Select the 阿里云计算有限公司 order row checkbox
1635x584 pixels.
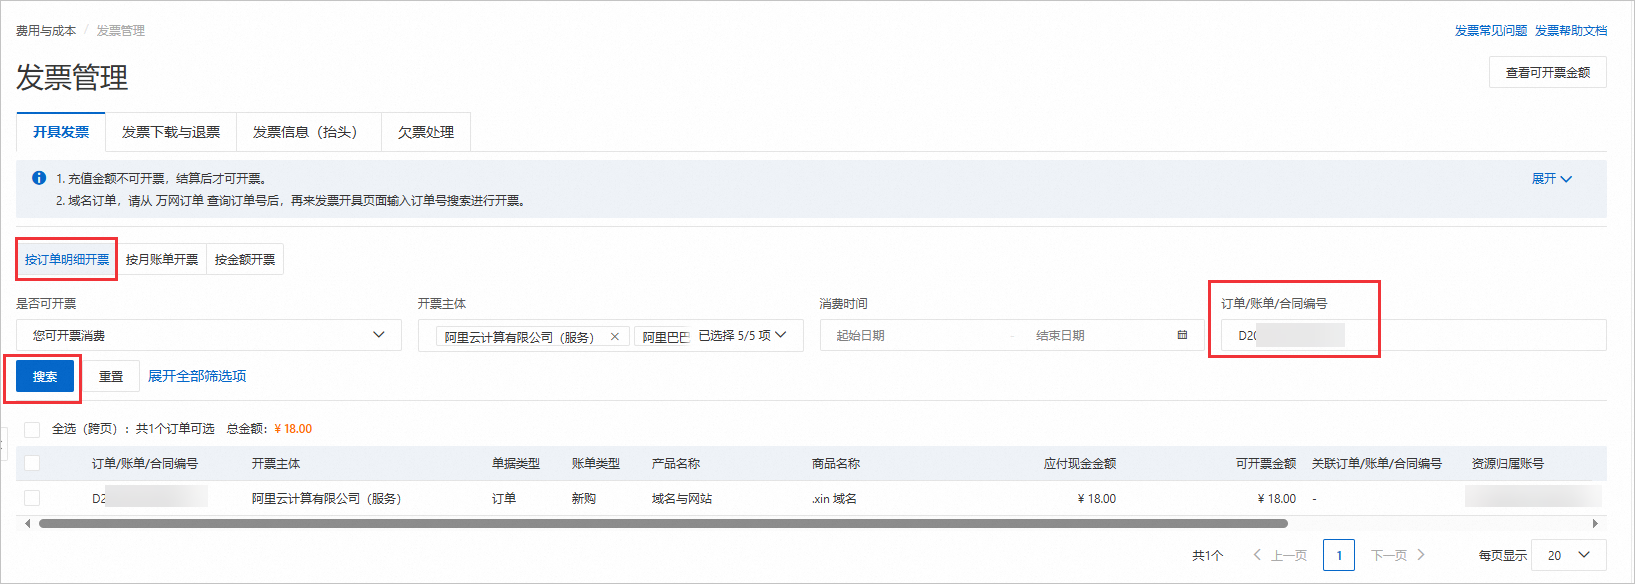pyautogui.click(x=32, y=498)
